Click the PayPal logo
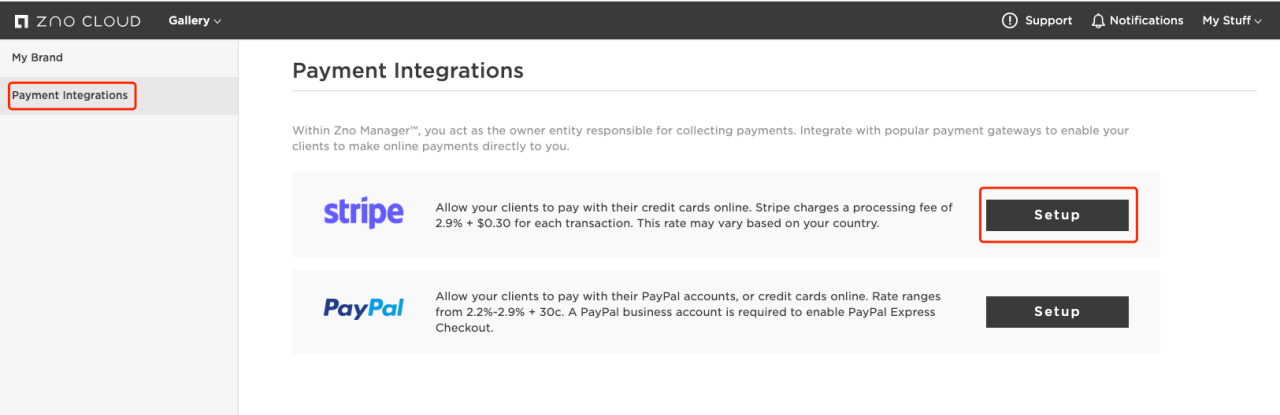 tap(363, 308)
